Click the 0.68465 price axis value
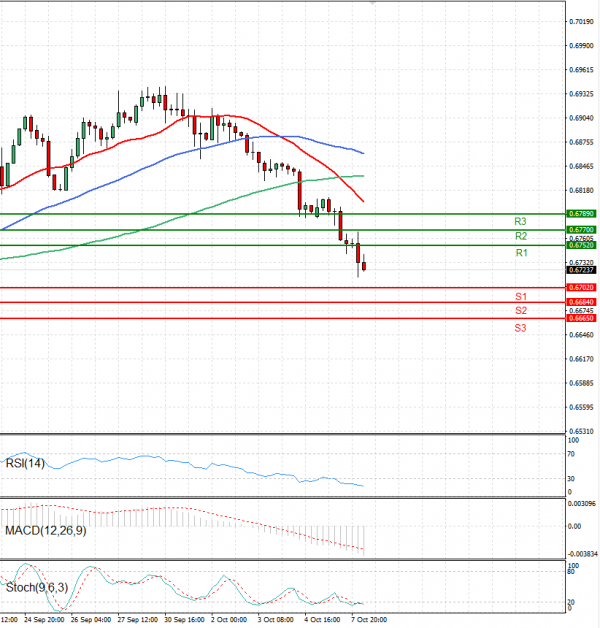The height and width of the screenshot is (628, 600). click(581, 166)
